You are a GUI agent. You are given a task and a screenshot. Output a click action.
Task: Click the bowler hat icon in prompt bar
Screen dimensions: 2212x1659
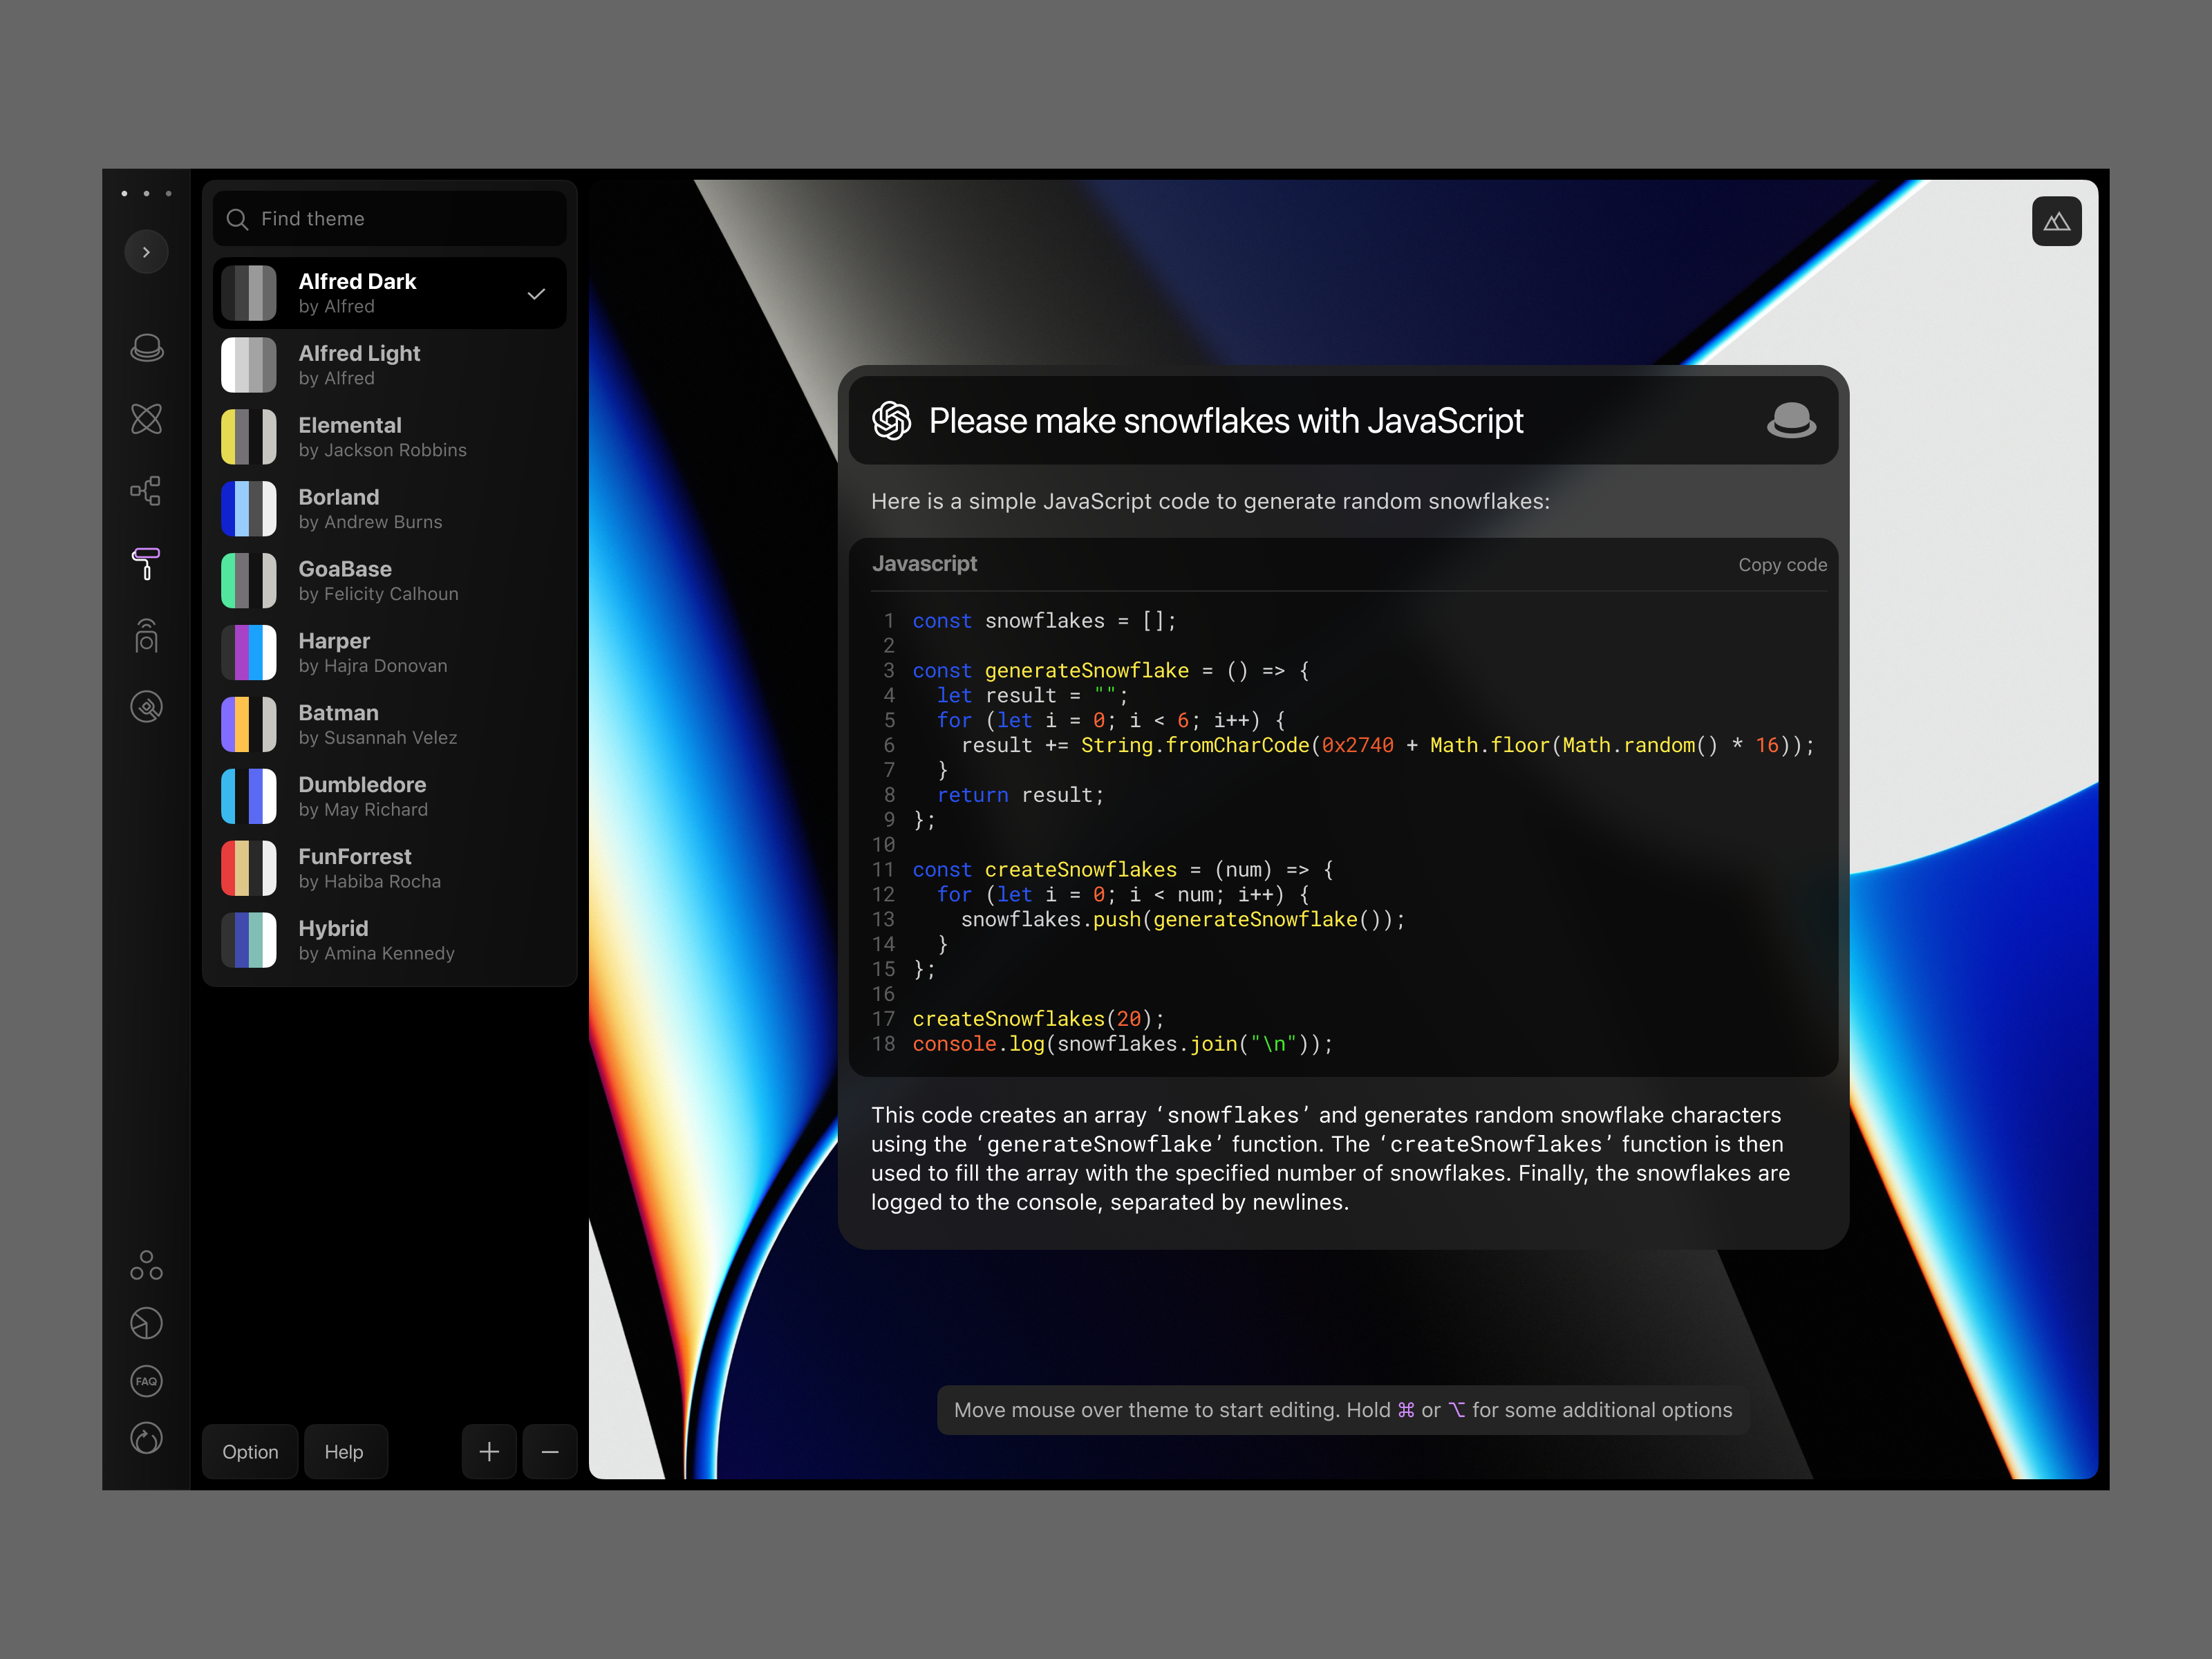click(1790, 421)
